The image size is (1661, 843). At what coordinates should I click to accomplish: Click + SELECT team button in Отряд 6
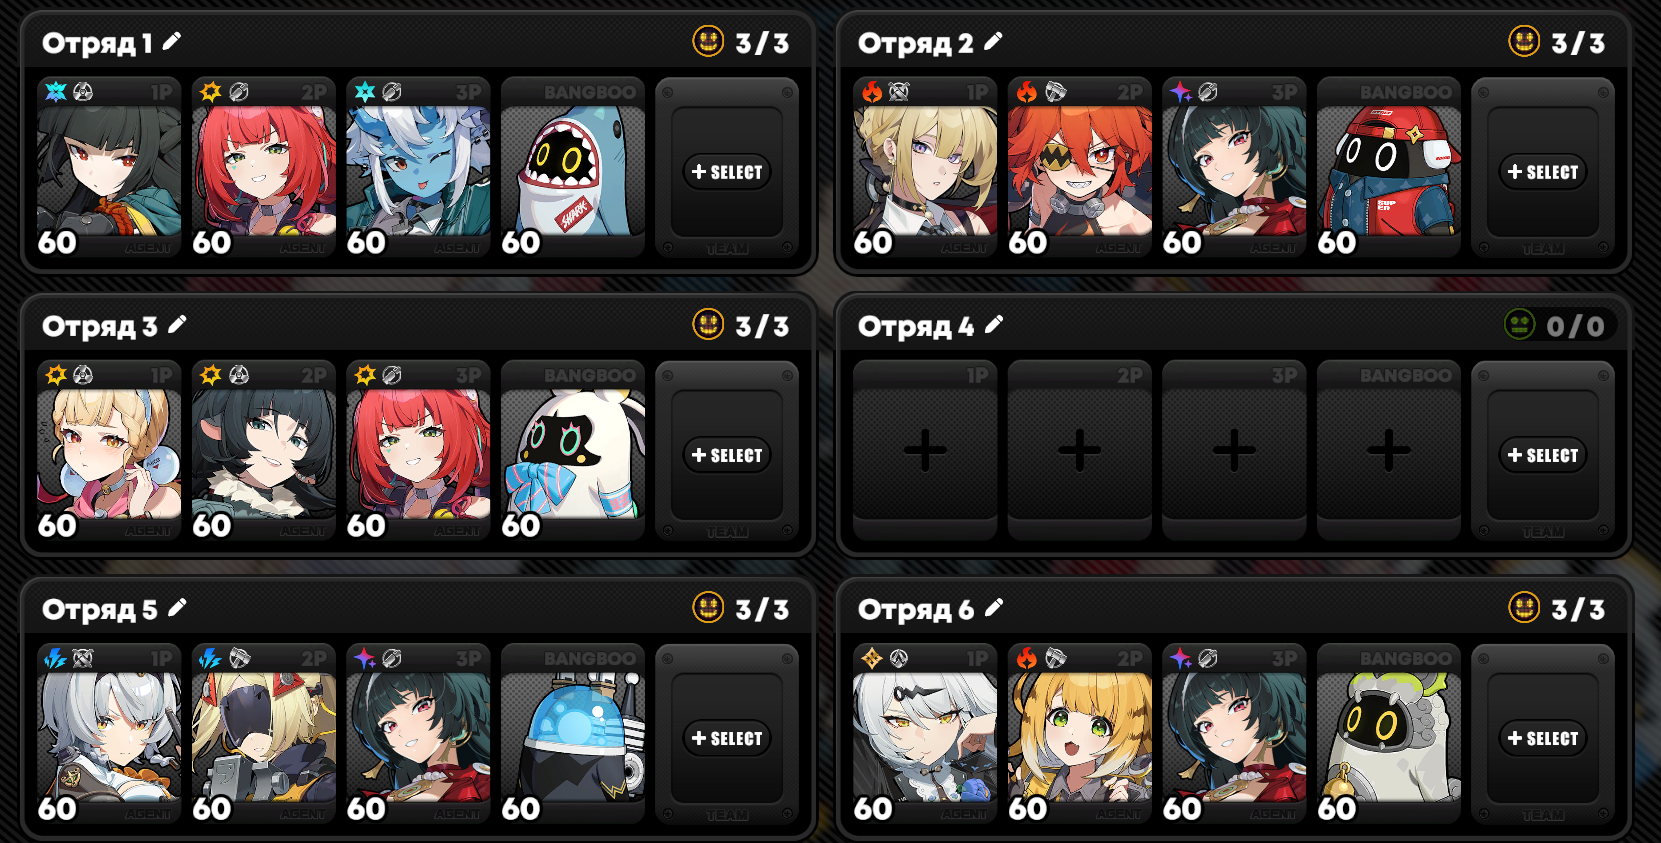1543,738
